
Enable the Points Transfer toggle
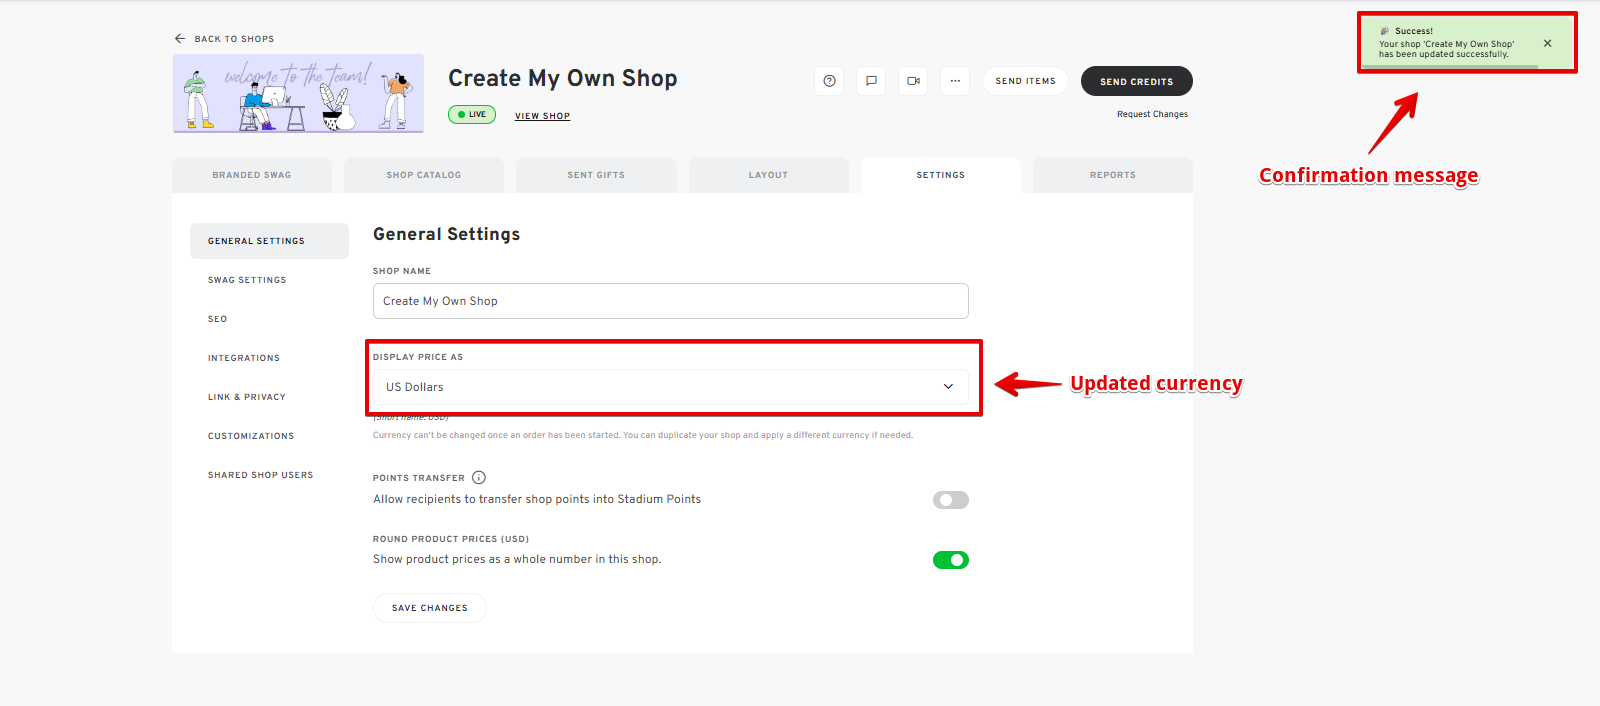(x=950, y=500)
